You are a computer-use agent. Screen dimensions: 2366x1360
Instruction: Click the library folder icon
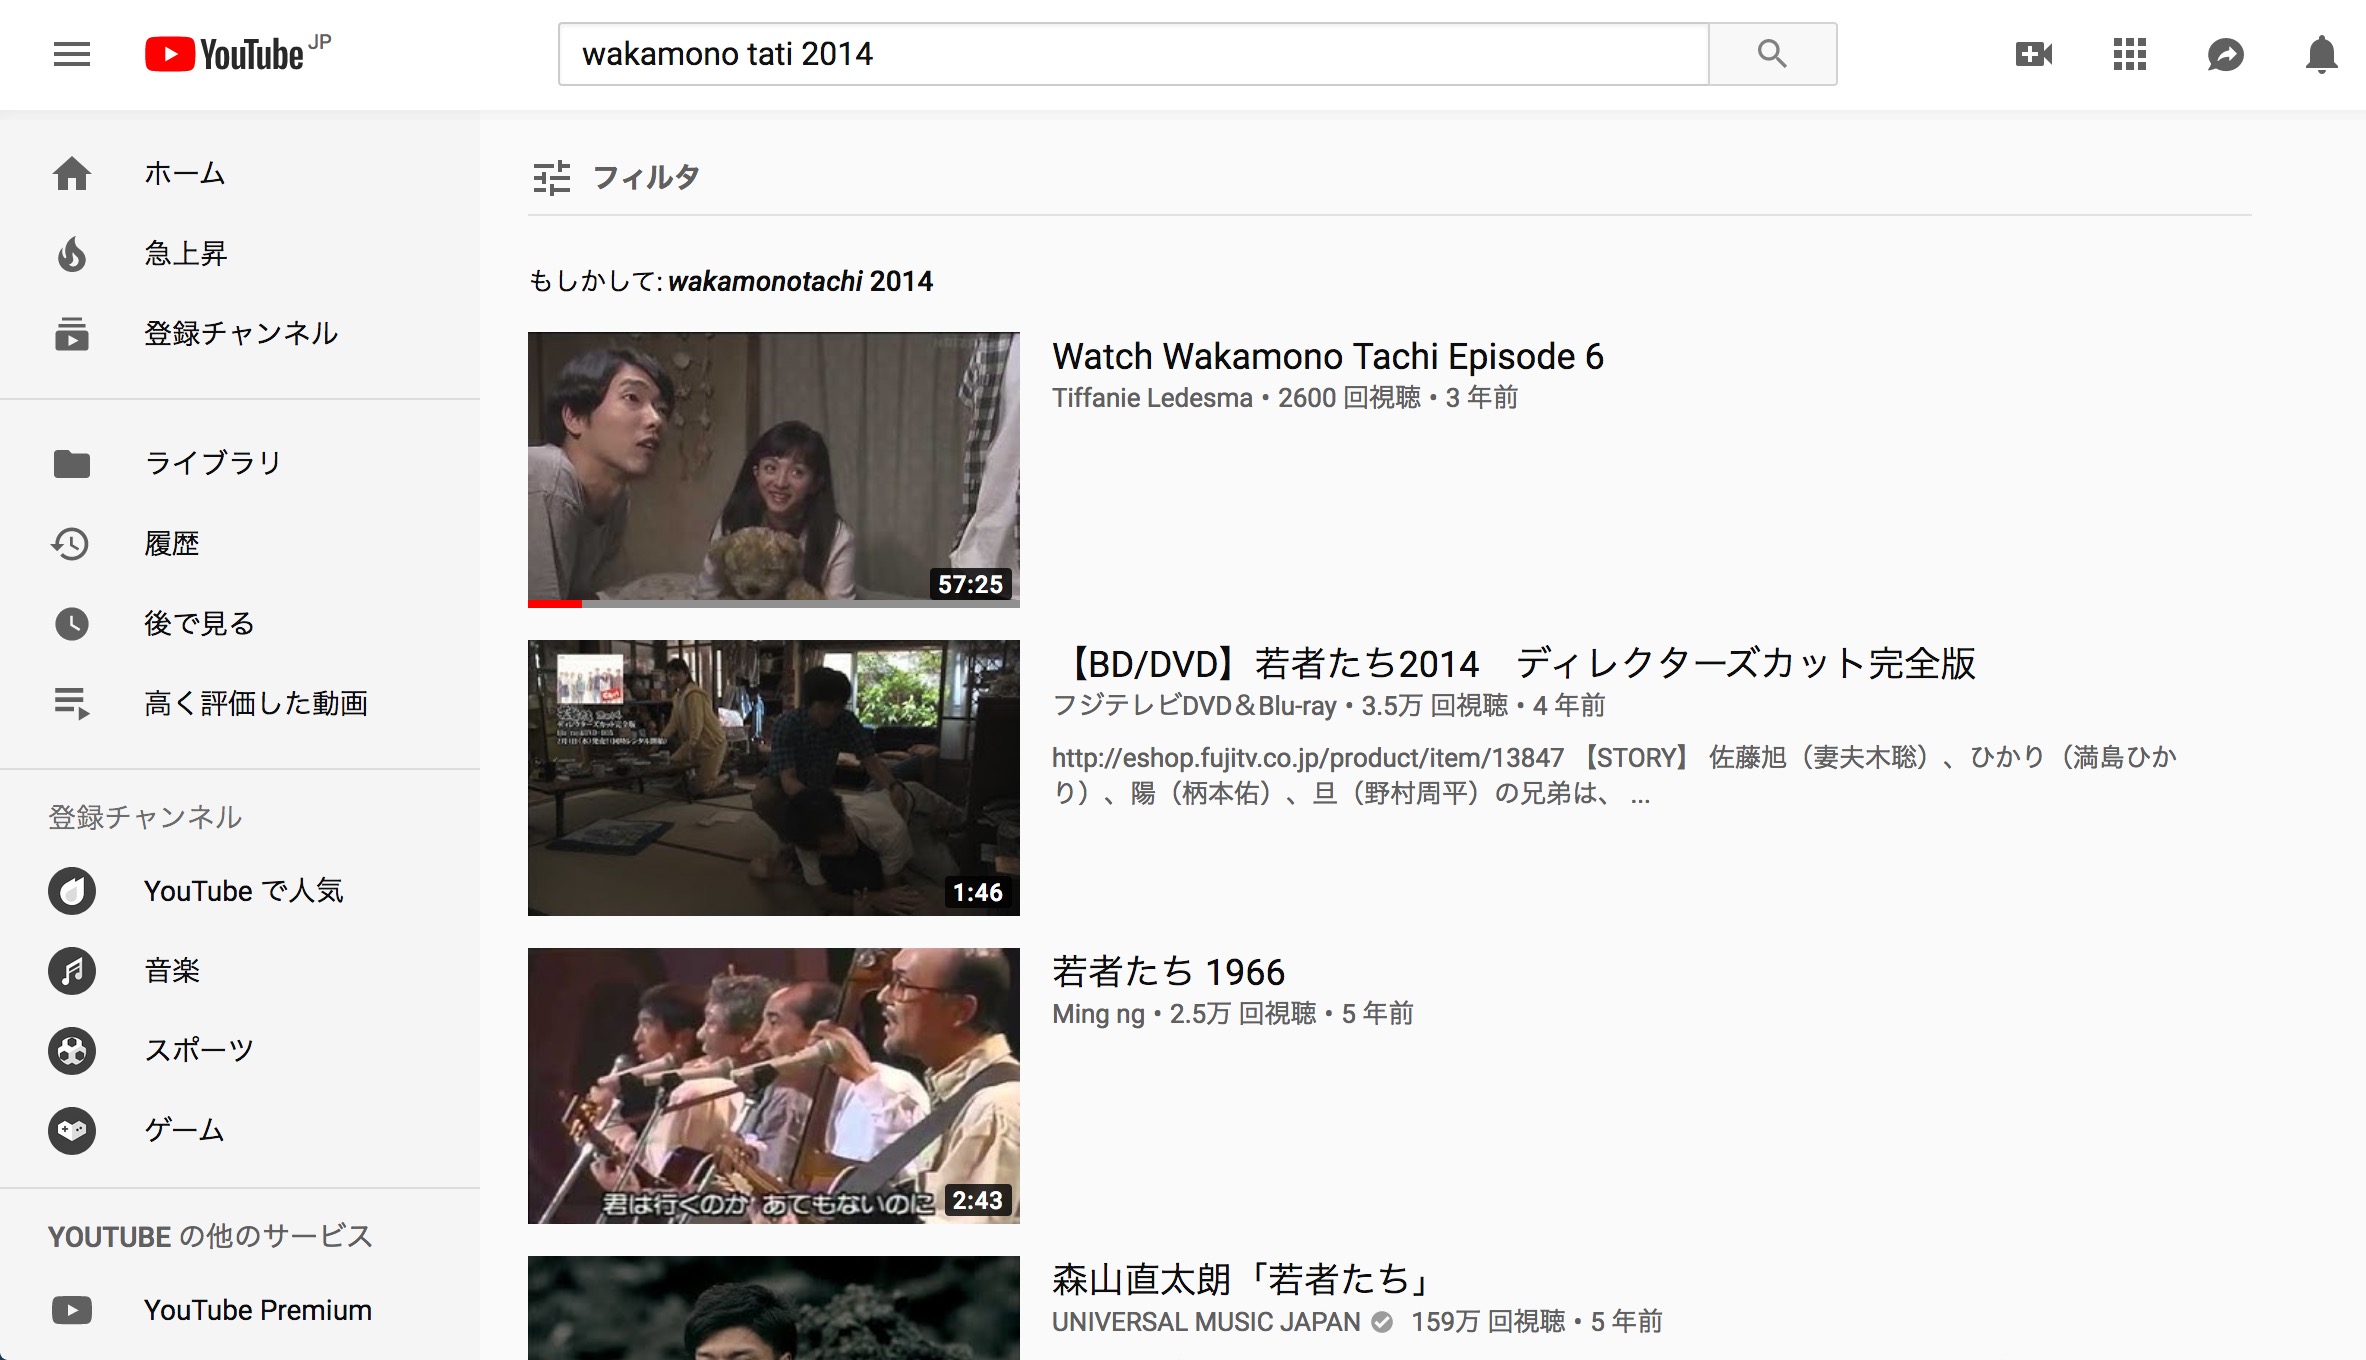72,464
